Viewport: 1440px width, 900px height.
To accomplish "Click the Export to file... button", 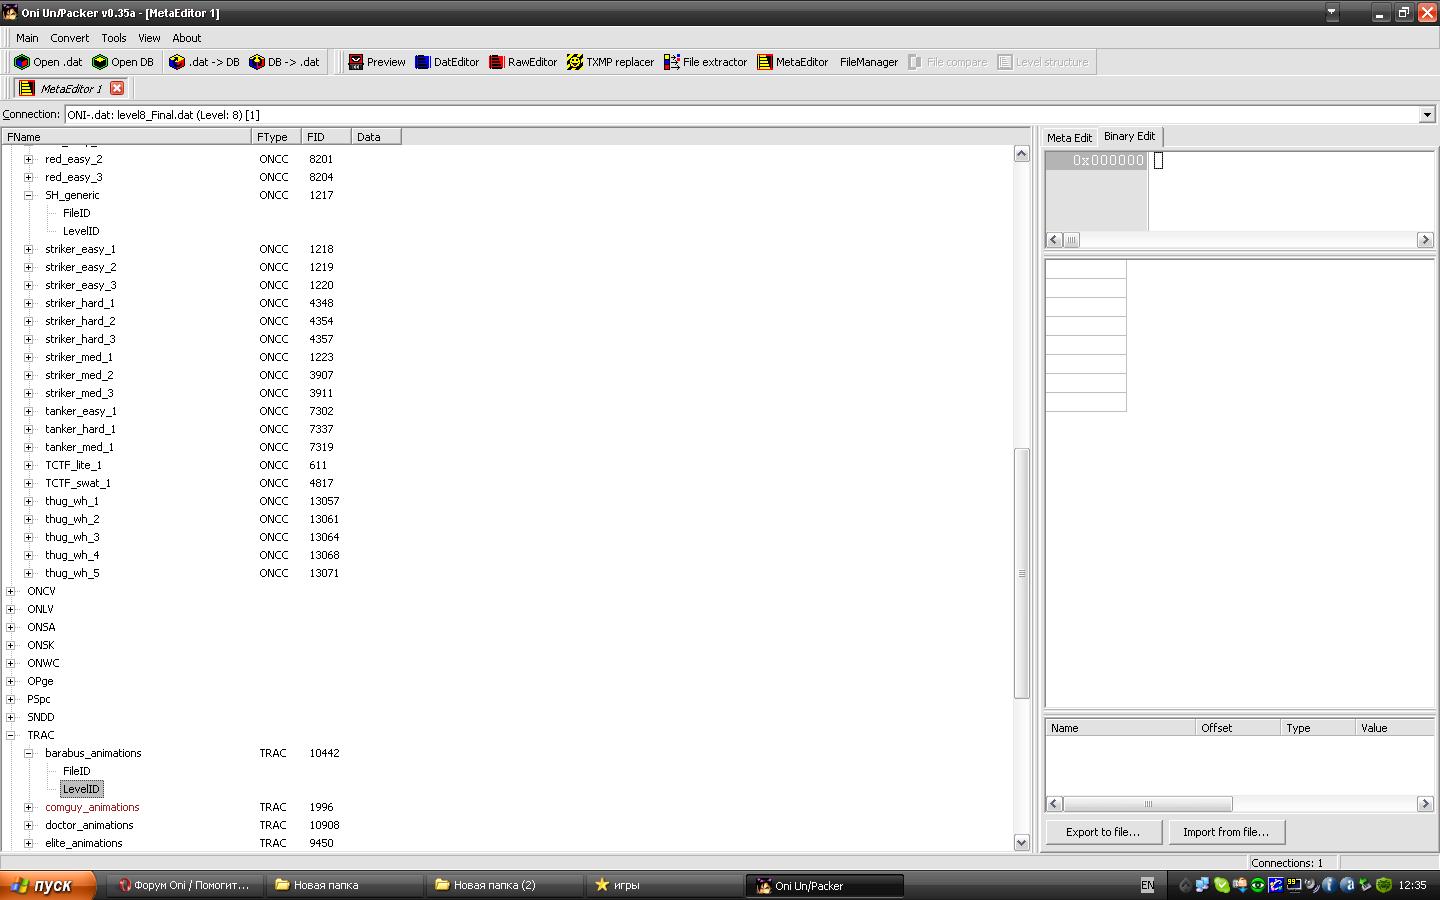I will [x=1103, y=832].
